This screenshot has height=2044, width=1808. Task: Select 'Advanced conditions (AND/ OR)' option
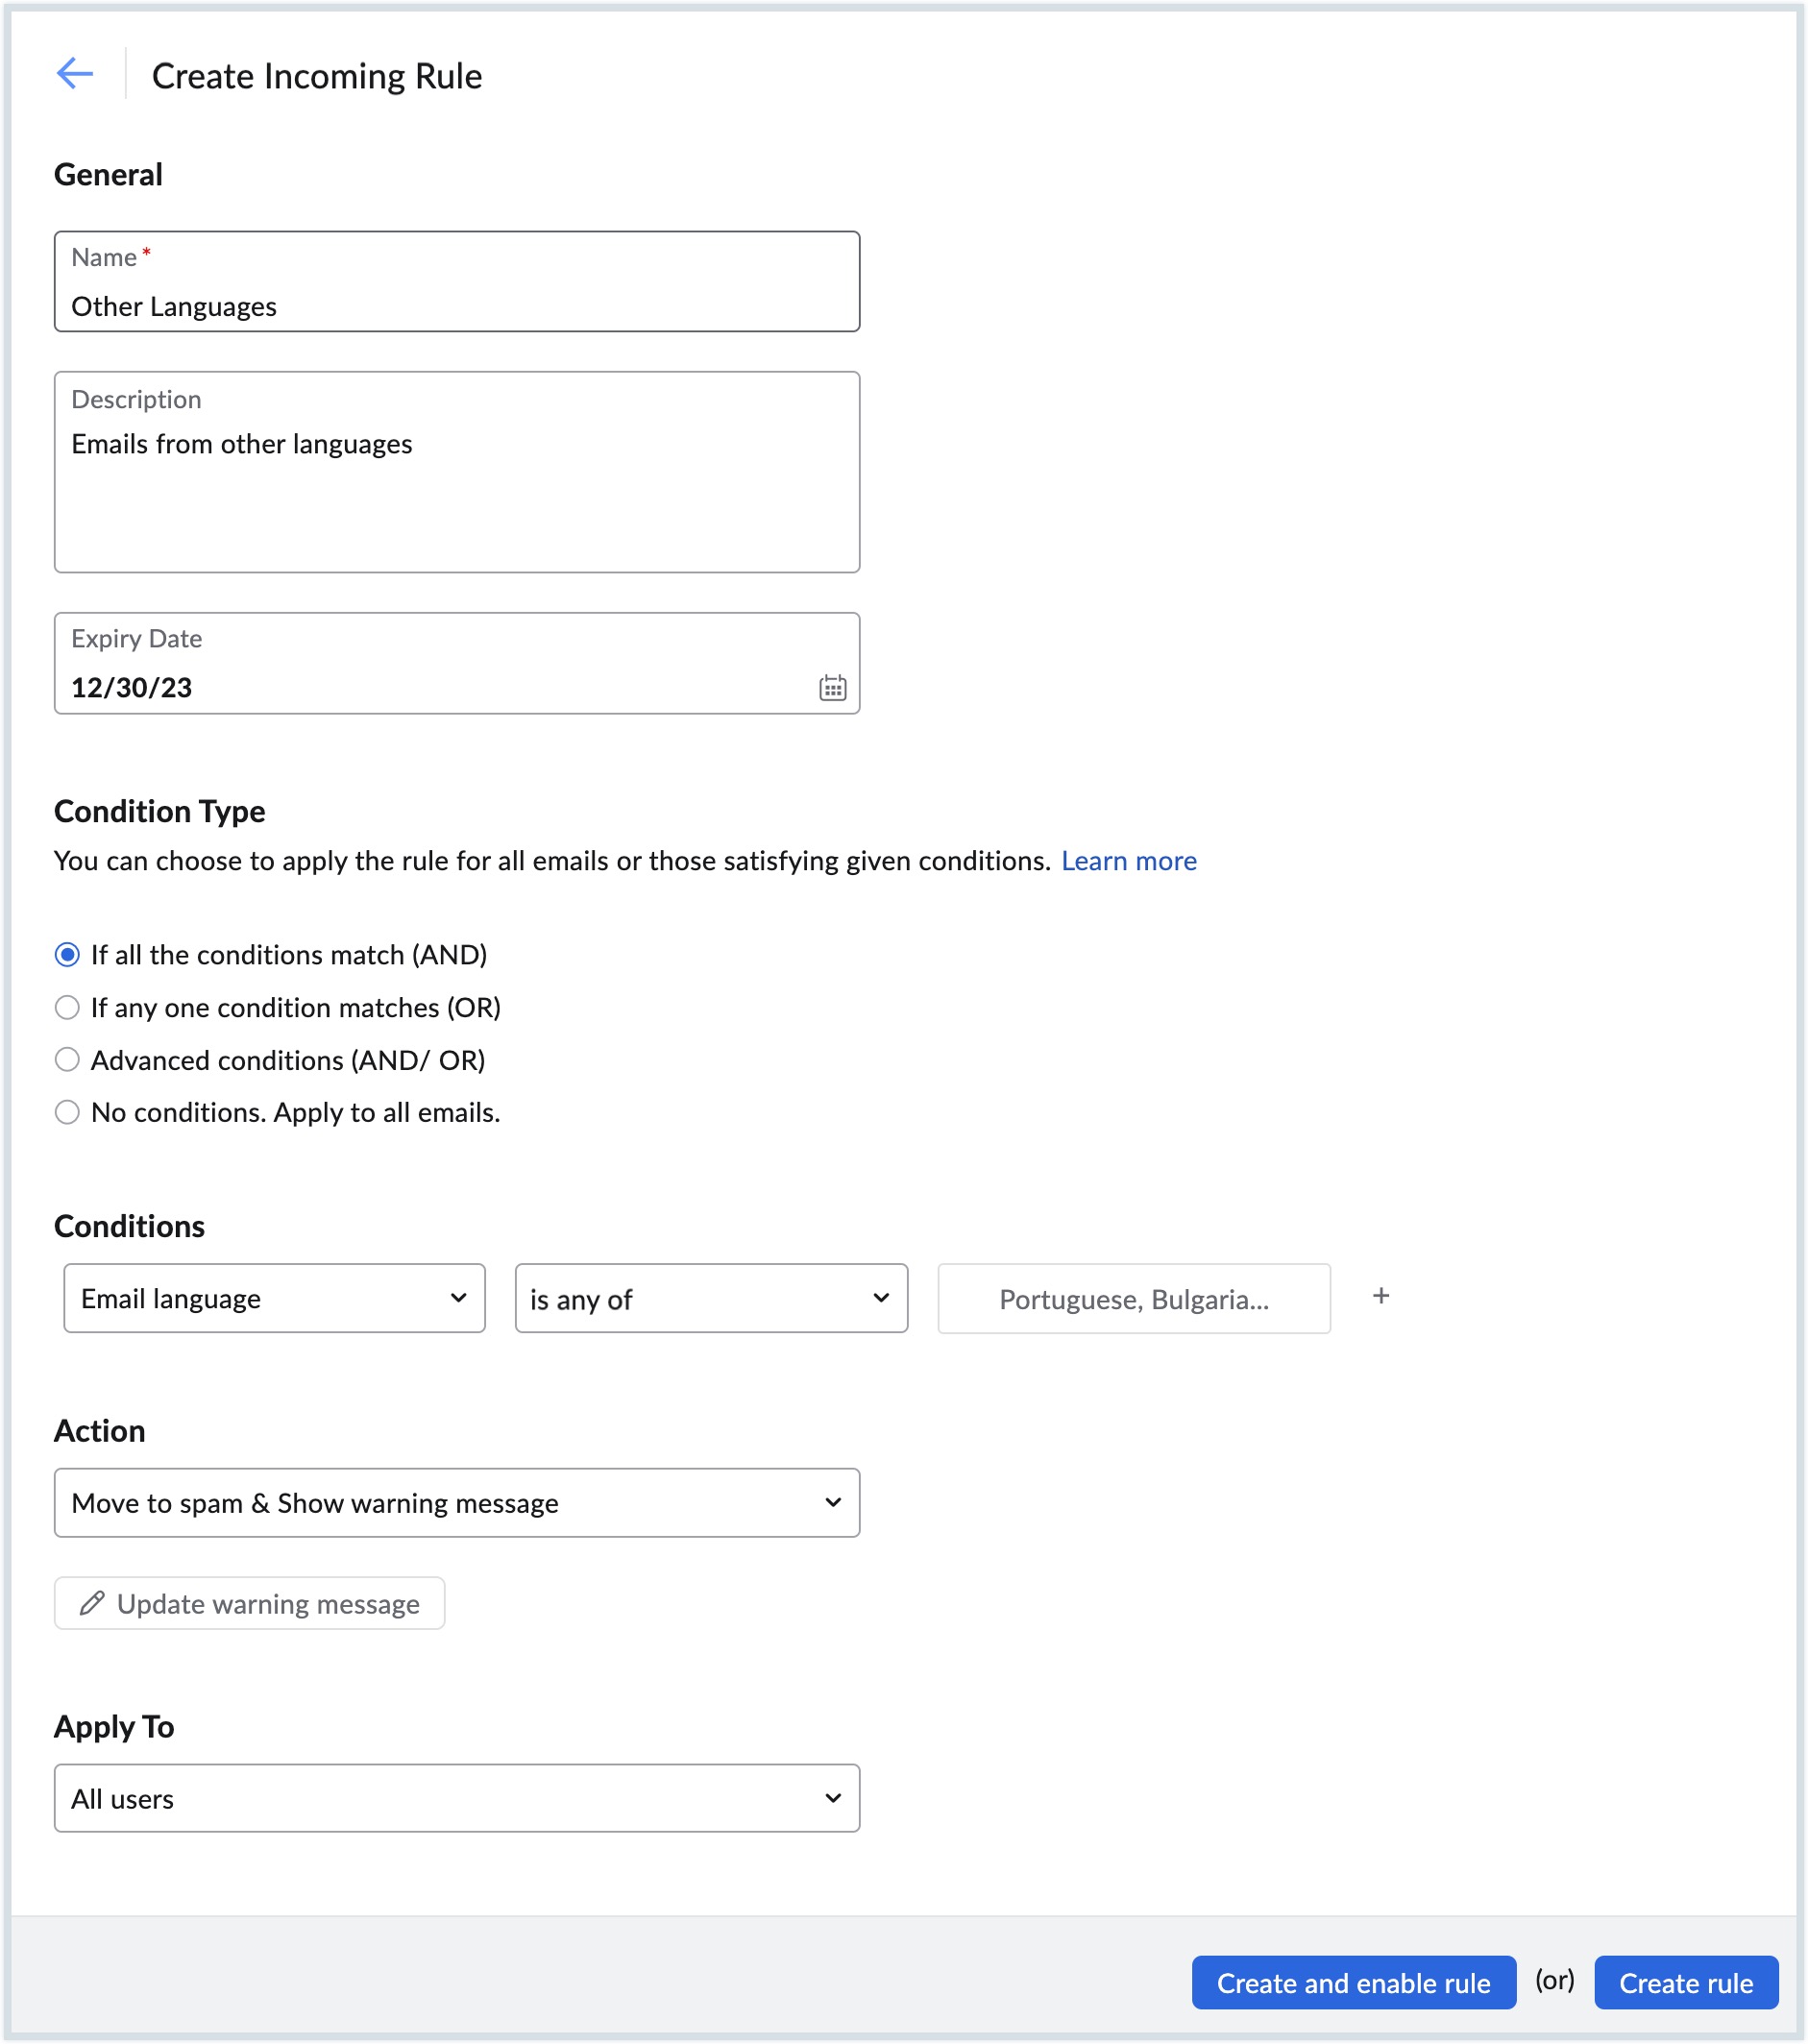point(67,1060)
